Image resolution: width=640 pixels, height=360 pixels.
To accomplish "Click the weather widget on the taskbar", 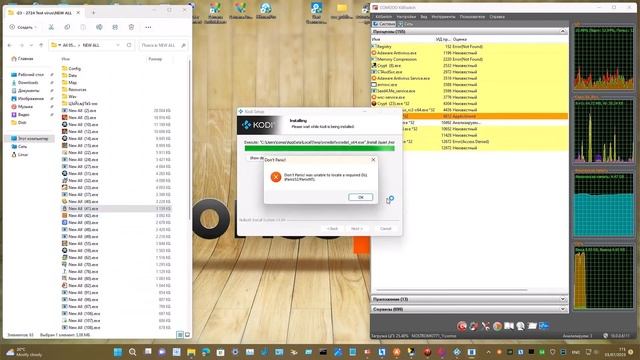I will 25,352.
